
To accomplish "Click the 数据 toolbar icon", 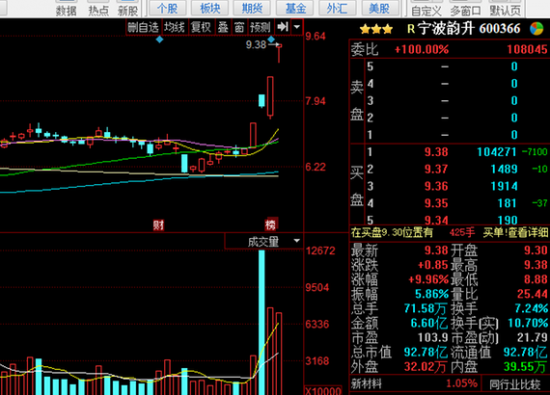I will coord(66,11).
